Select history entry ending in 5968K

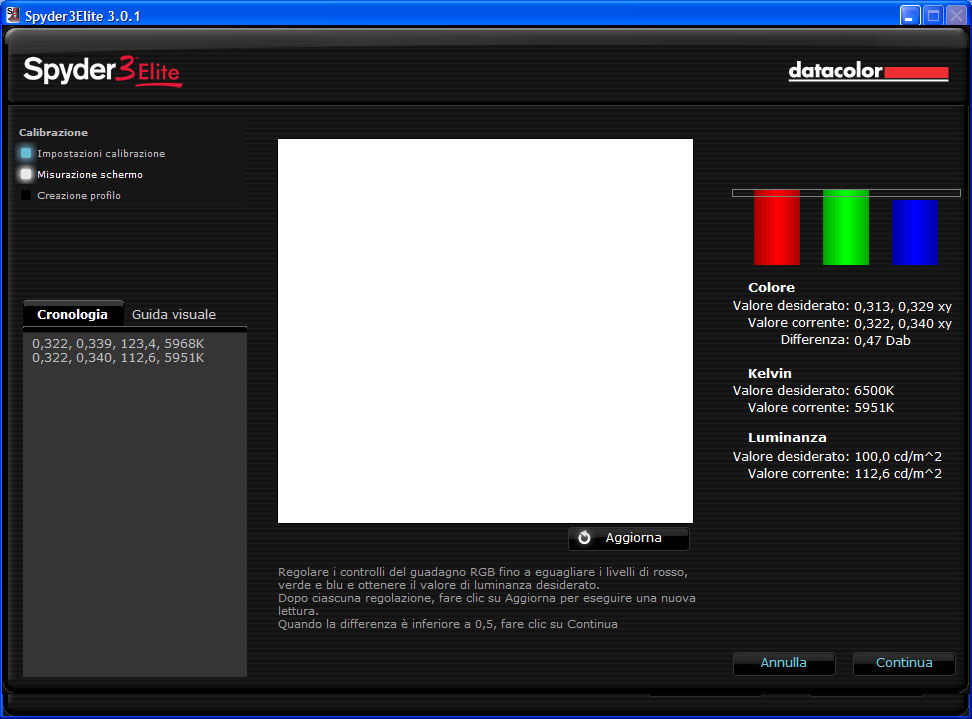point(118,343)
